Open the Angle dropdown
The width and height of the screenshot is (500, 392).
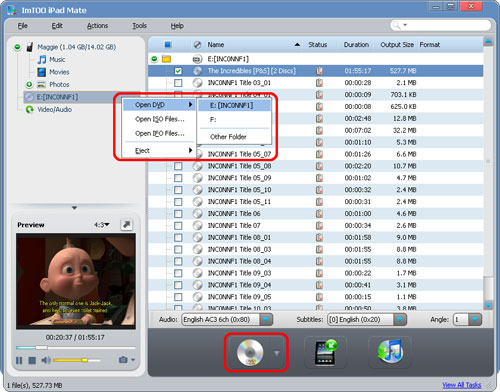(x=475, y=320)
